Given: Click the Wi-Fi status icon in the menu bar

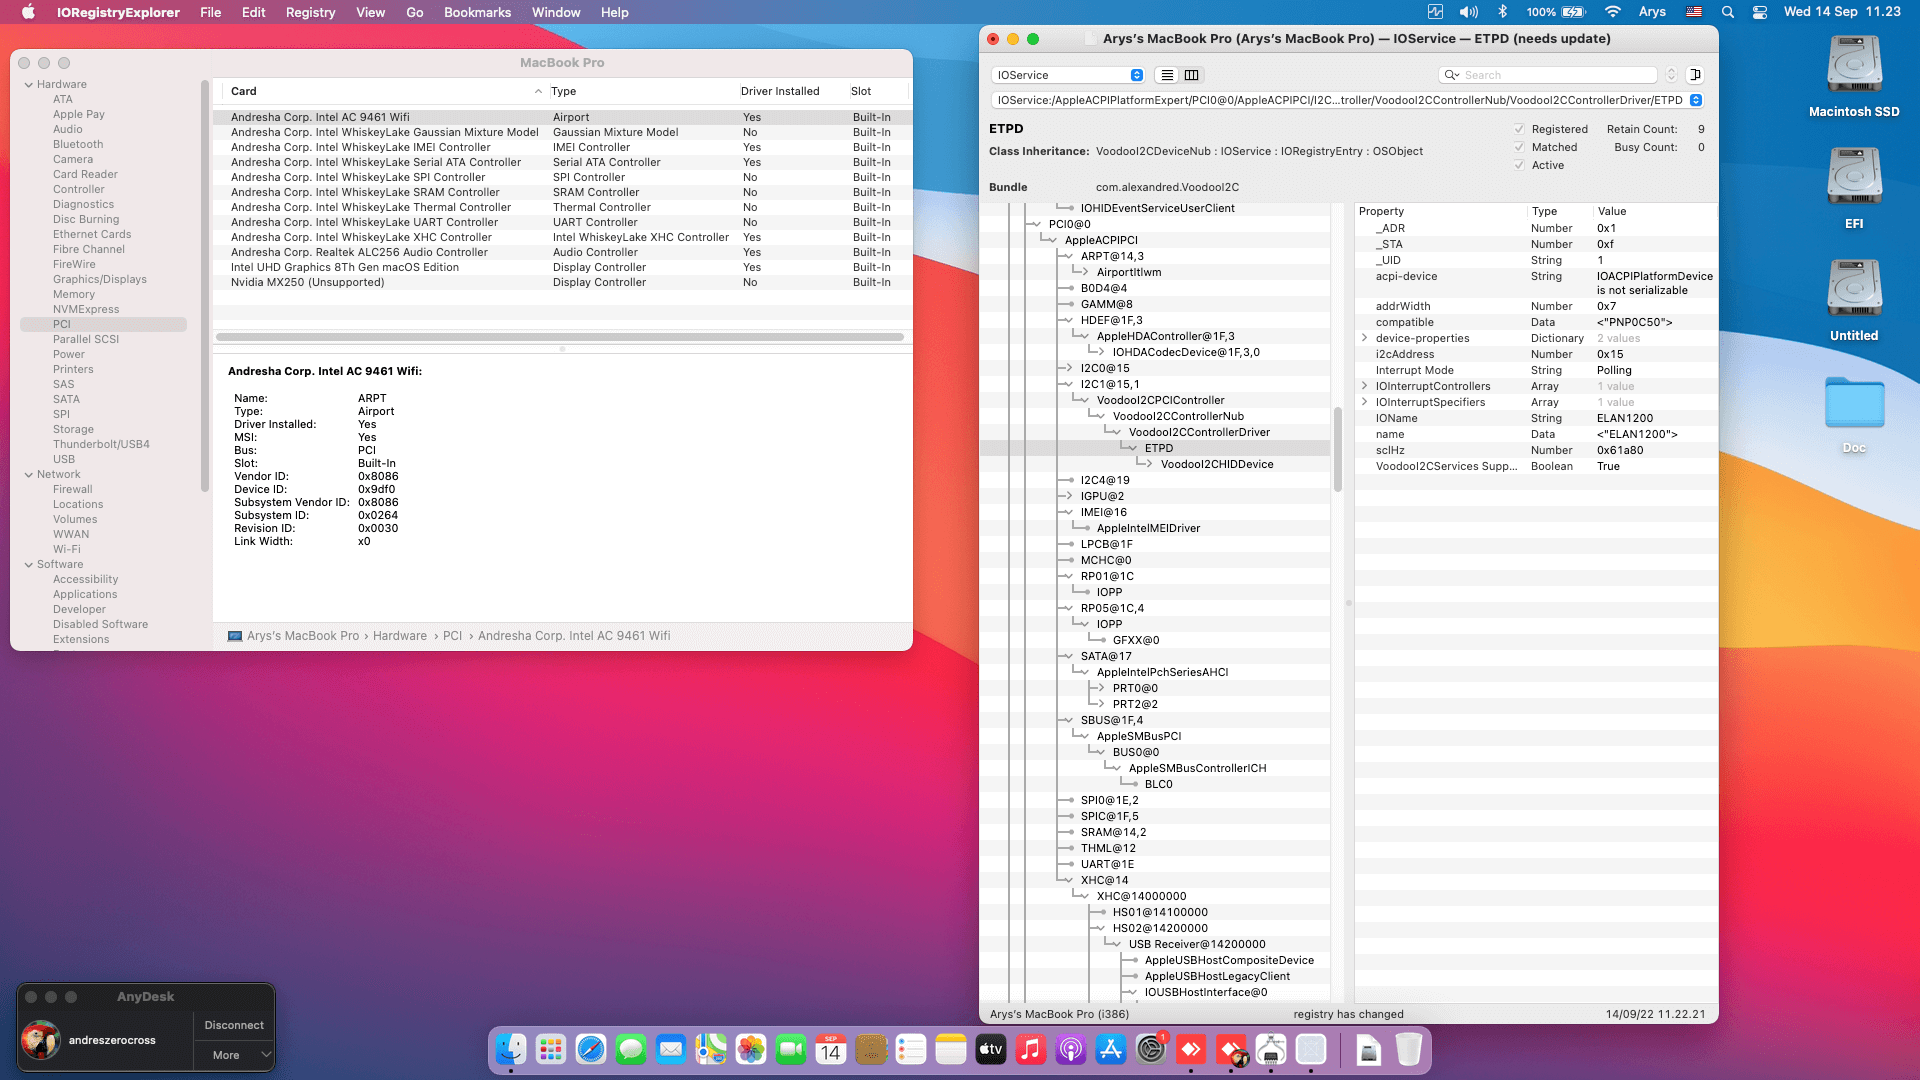Looking at the screenshot, I should 1612,12.
